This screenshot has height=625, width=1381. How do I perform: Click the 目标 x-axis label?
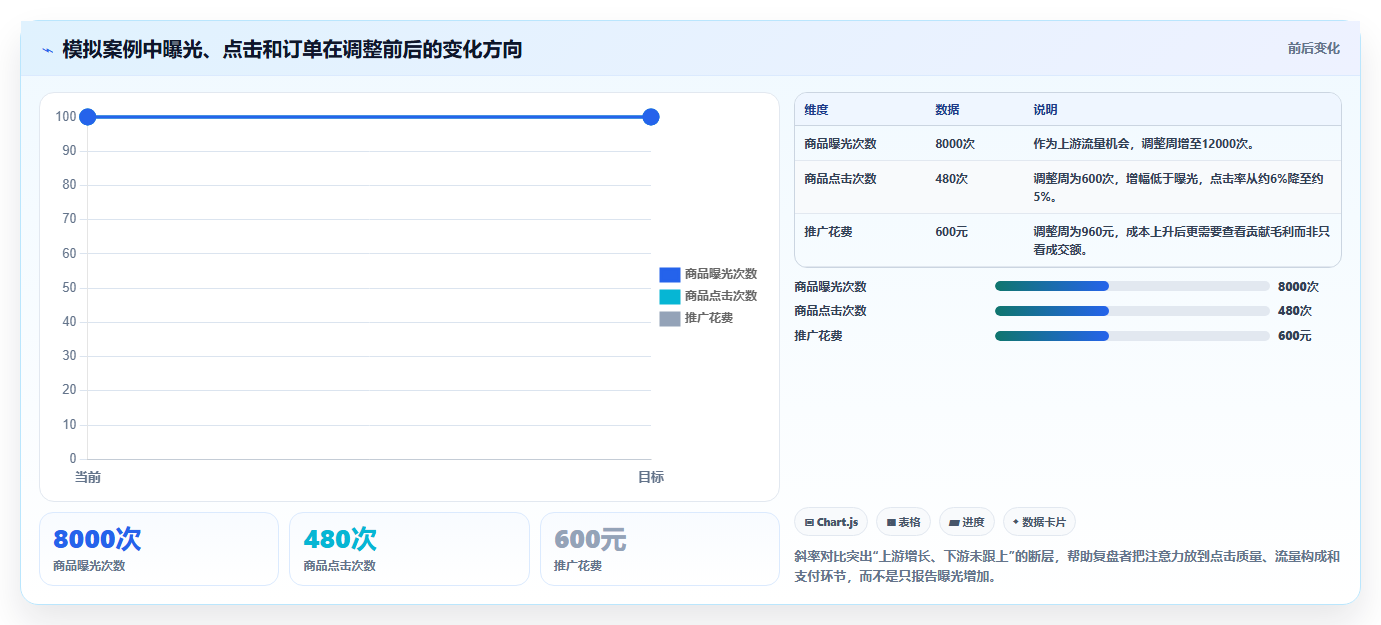pyautogui.click(x=651, y=477)
